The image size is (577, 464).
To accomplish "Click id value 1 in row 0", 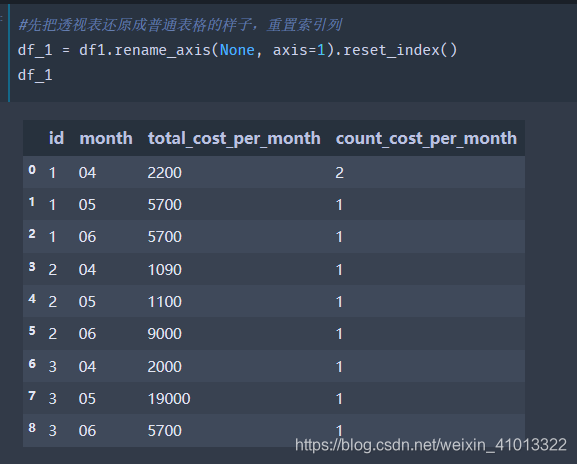I will coord(52,173).
